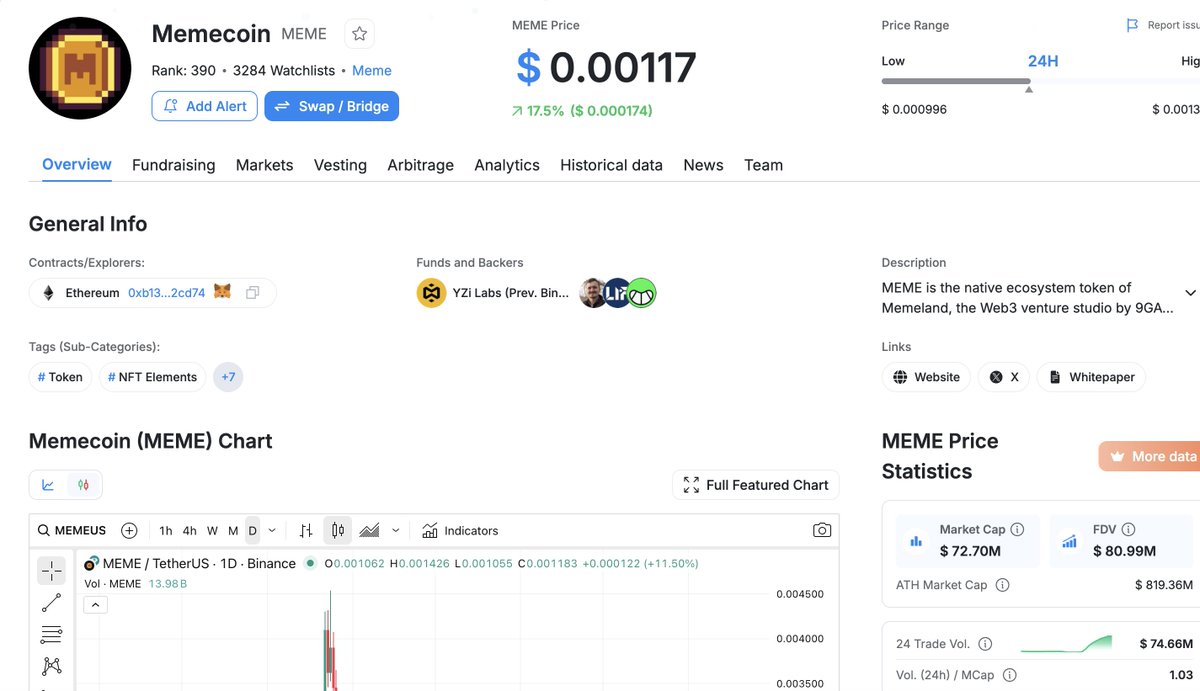Switch to the line chart view
The image size is (1200, 691).
point(48,485)
